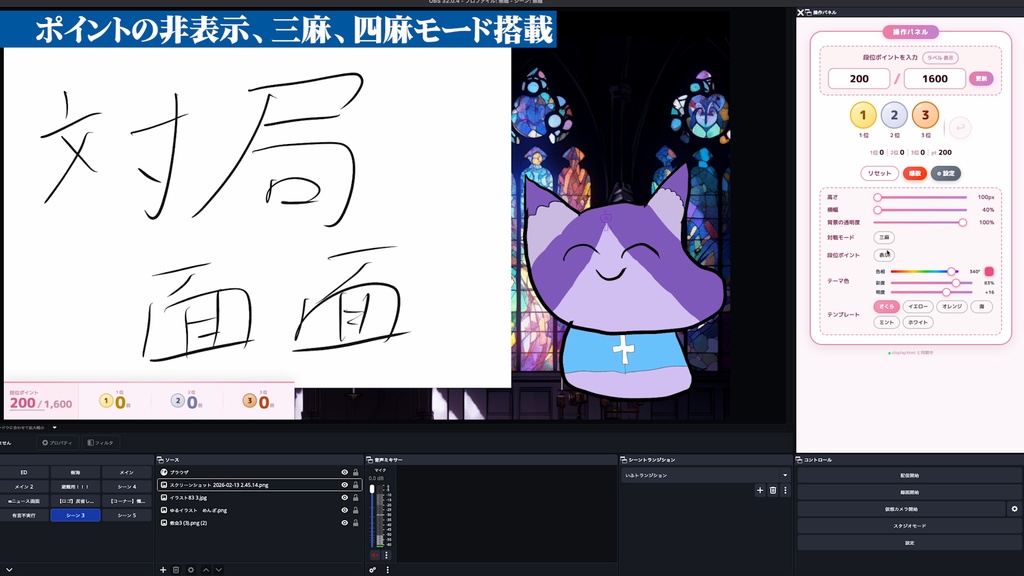Move source down with the down arrow icon
The width and height of the screenshot is (1024, 576).
[x=218, y=568]
